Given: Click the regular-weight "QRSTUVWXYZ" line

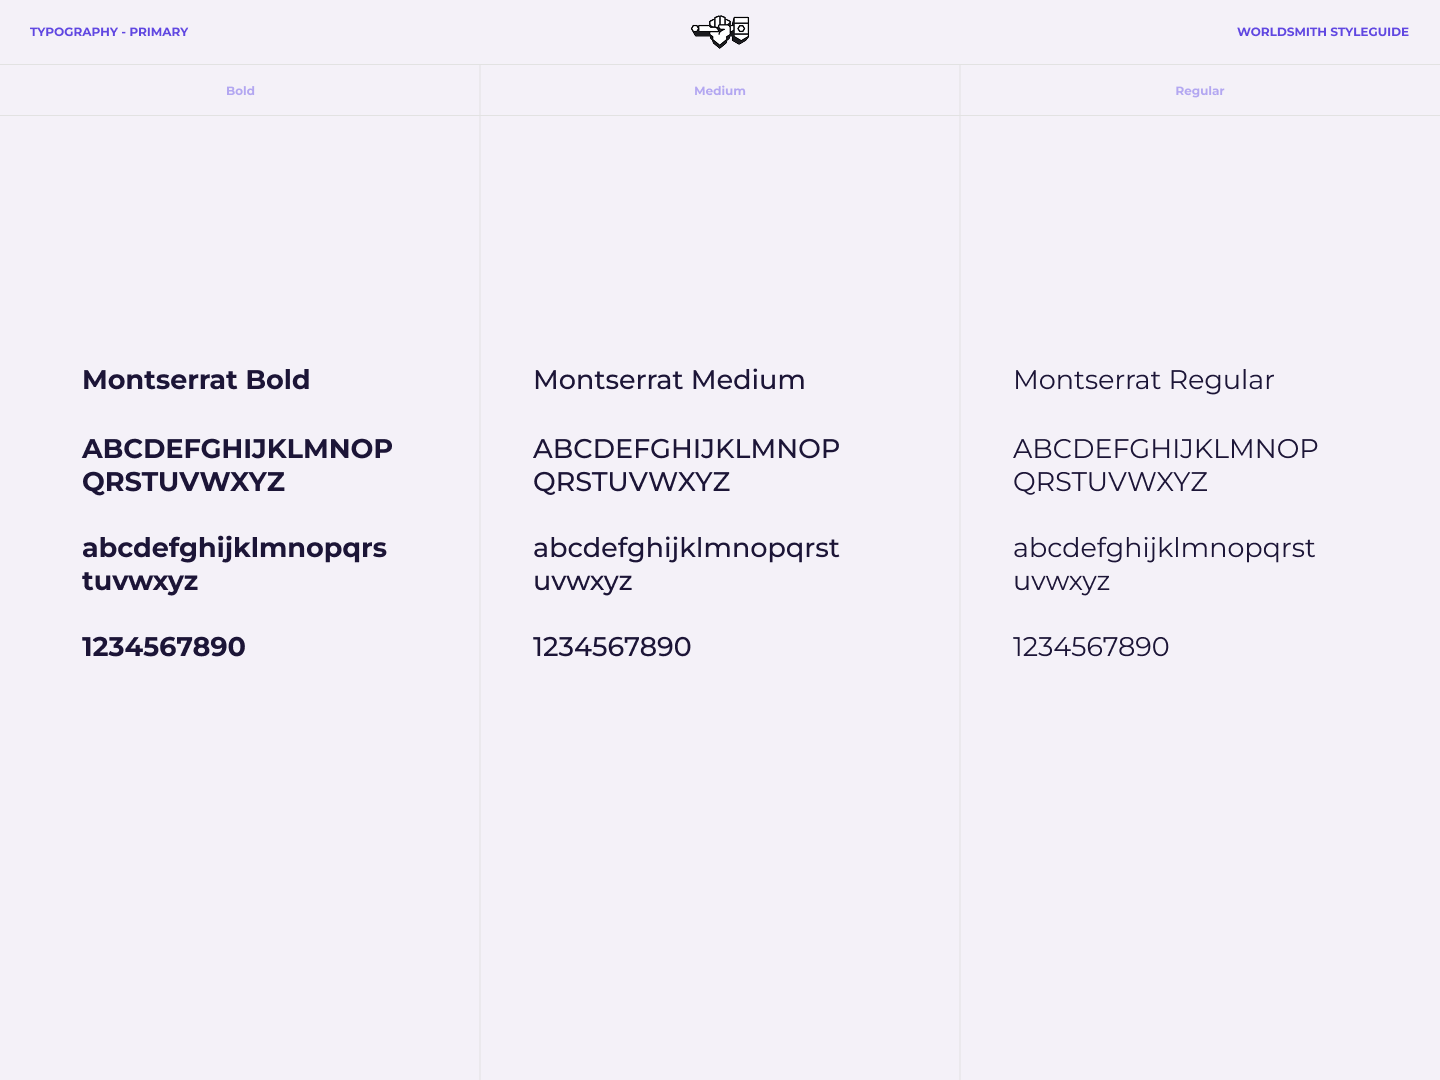Looking at the screenshot, I should tap(1110, 482).
